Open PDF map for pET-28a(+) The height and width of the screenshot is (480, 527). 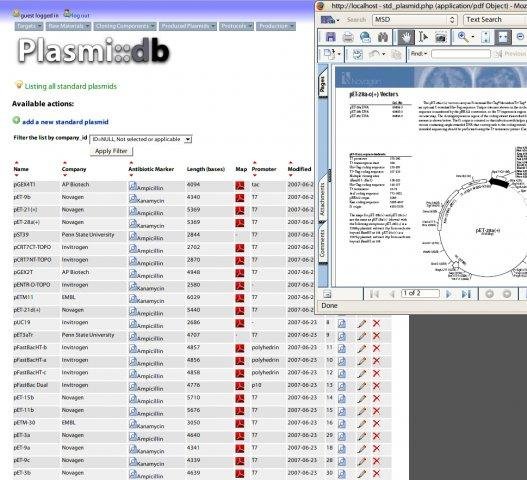click(x=240, y=223)
